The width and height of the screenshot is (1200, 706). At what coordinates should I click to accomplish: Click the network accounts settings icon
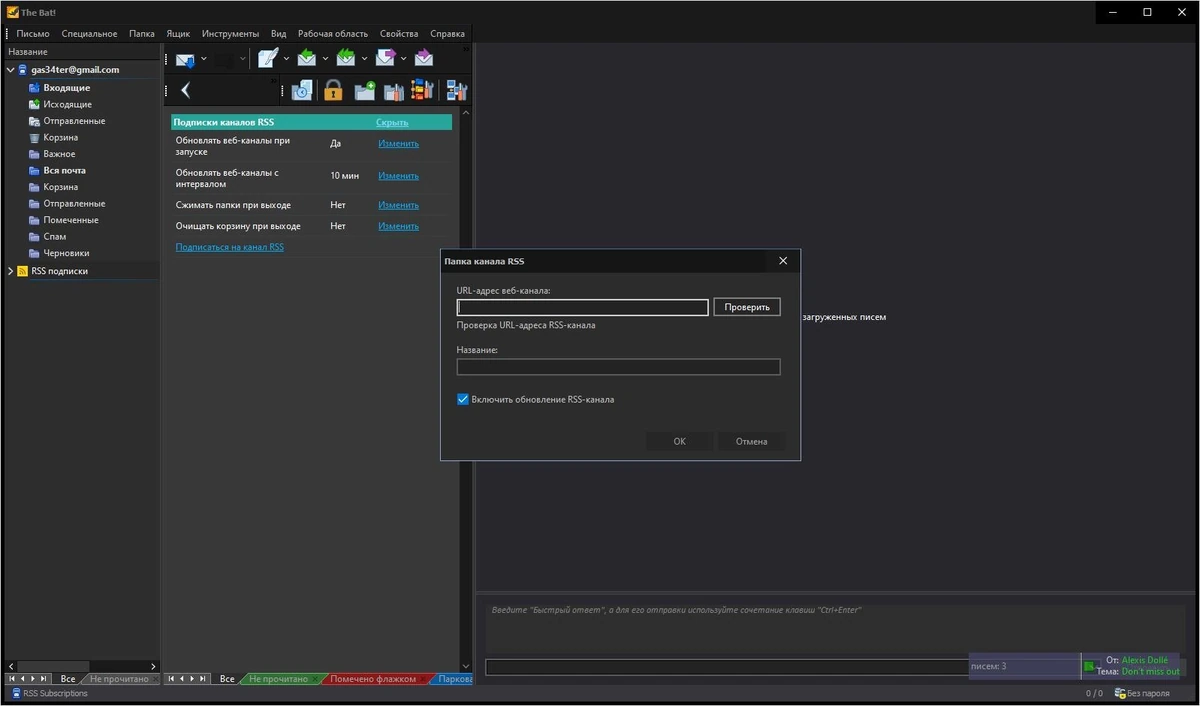click(x=456, y=91)
